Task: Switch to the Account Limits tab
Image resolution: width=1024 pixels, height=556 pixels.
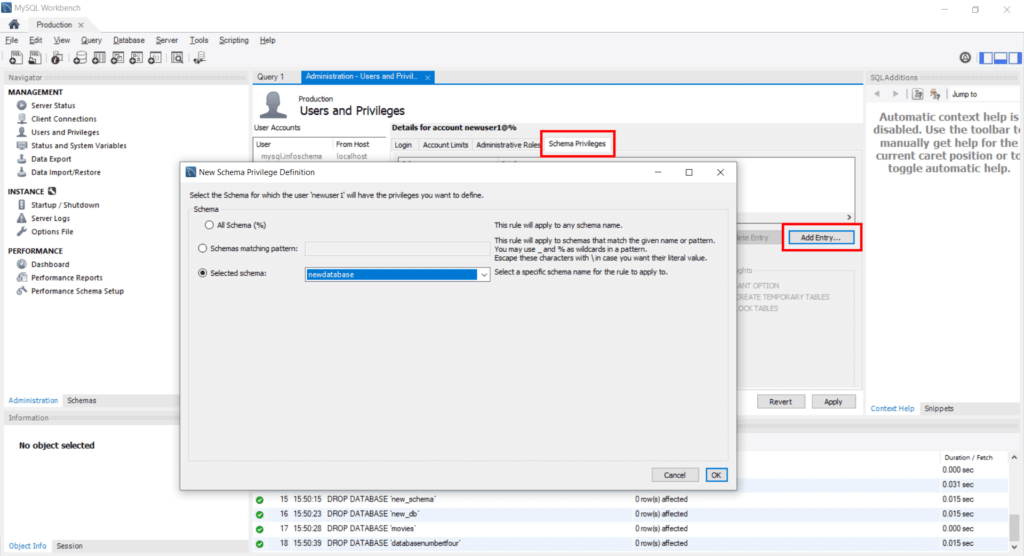Action: (x=445, y=145)
